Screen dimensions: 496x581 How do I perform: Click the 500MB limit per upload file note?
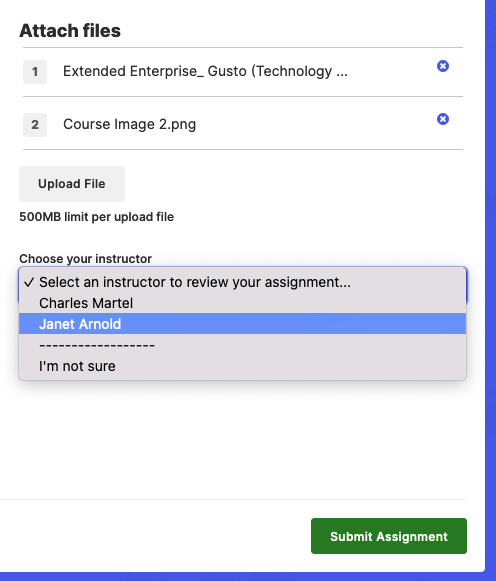[x=96, y=217]
